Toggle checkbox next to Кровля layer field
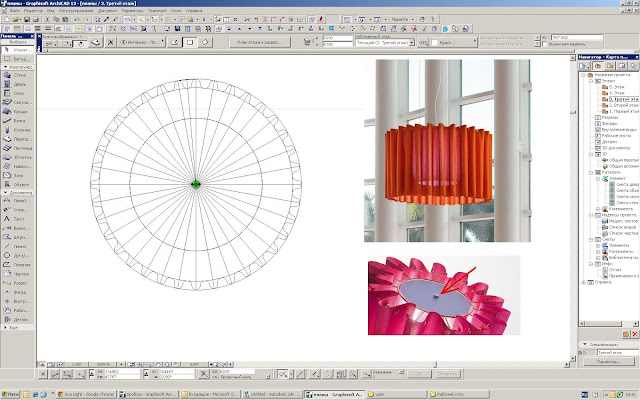 434,42
